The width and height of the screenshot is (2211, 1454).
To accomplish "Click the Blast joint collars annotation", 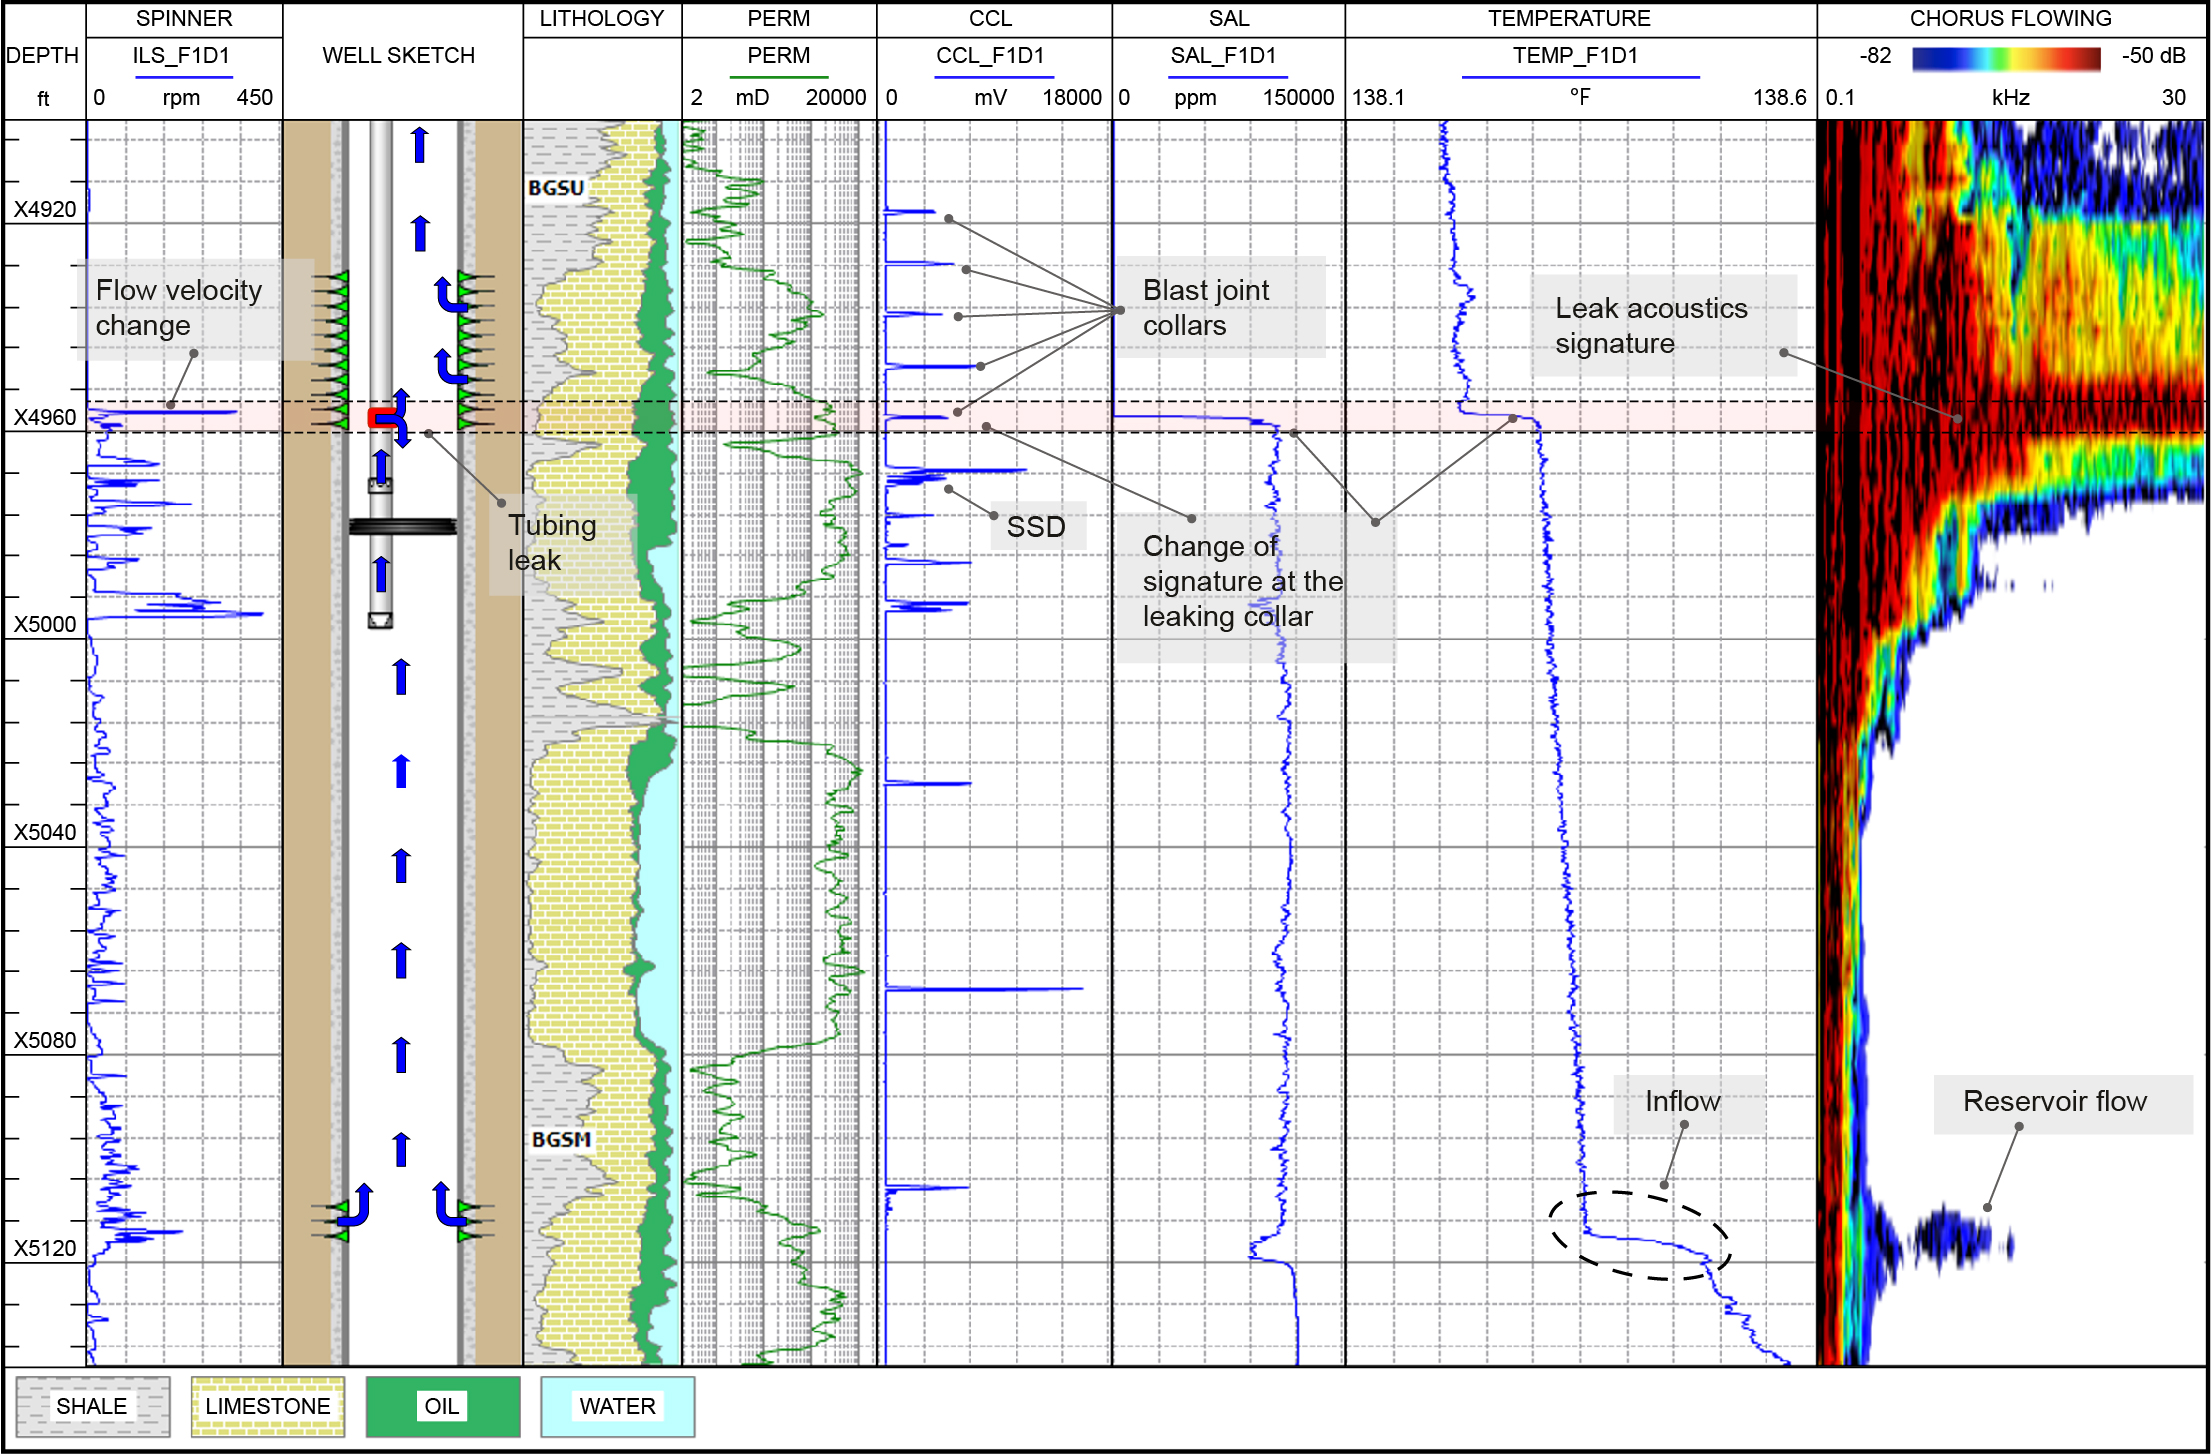I will click(1206, 308).
